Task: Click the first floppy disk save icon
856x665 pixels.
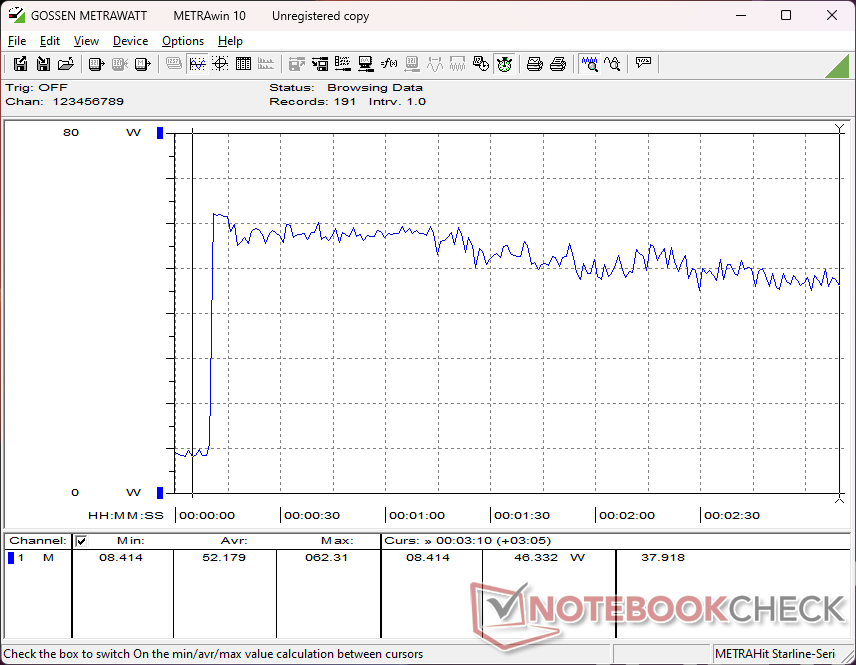Action: click(20, 64)
